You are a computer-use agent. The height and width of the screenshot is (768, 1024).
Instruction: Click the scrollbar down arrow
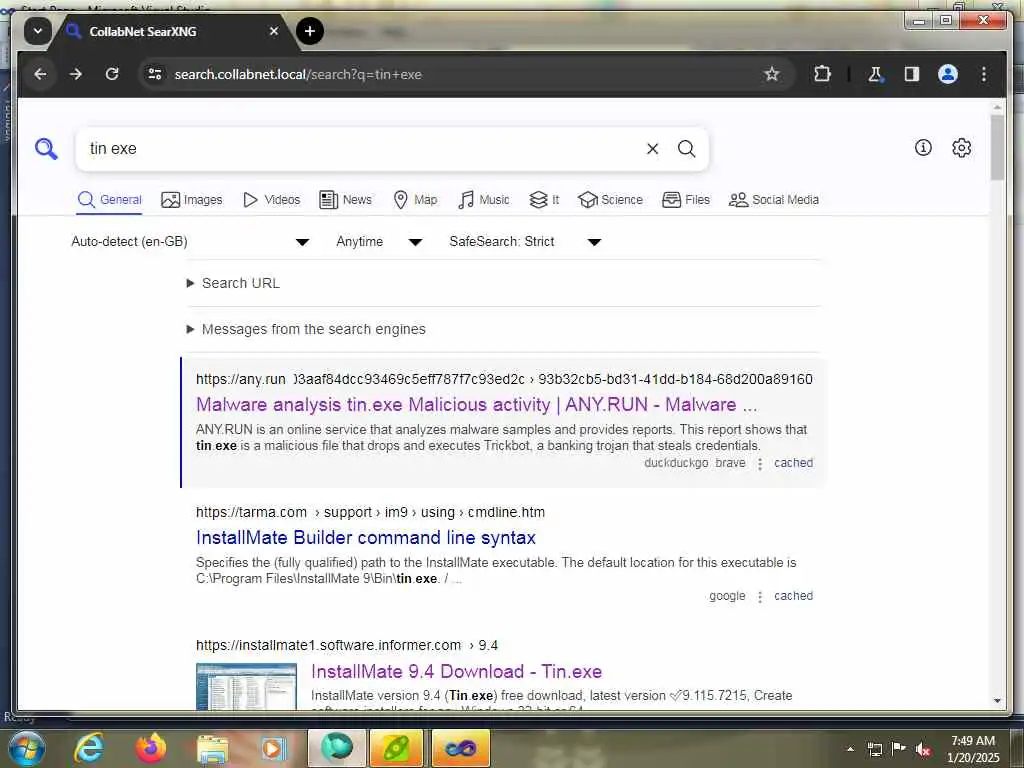click(x=997, y=701)
